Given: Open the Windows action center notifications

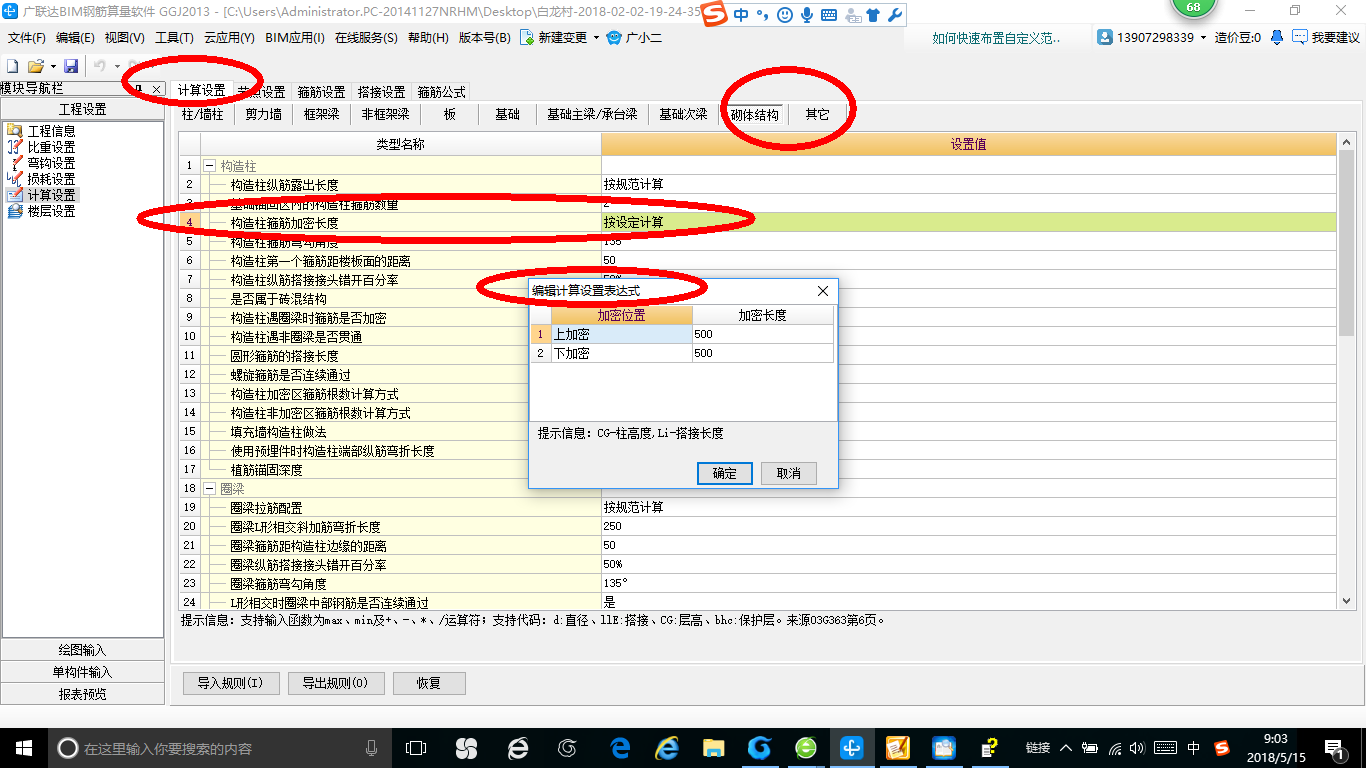Looking at the screenshot, I should coord(1335,748).
